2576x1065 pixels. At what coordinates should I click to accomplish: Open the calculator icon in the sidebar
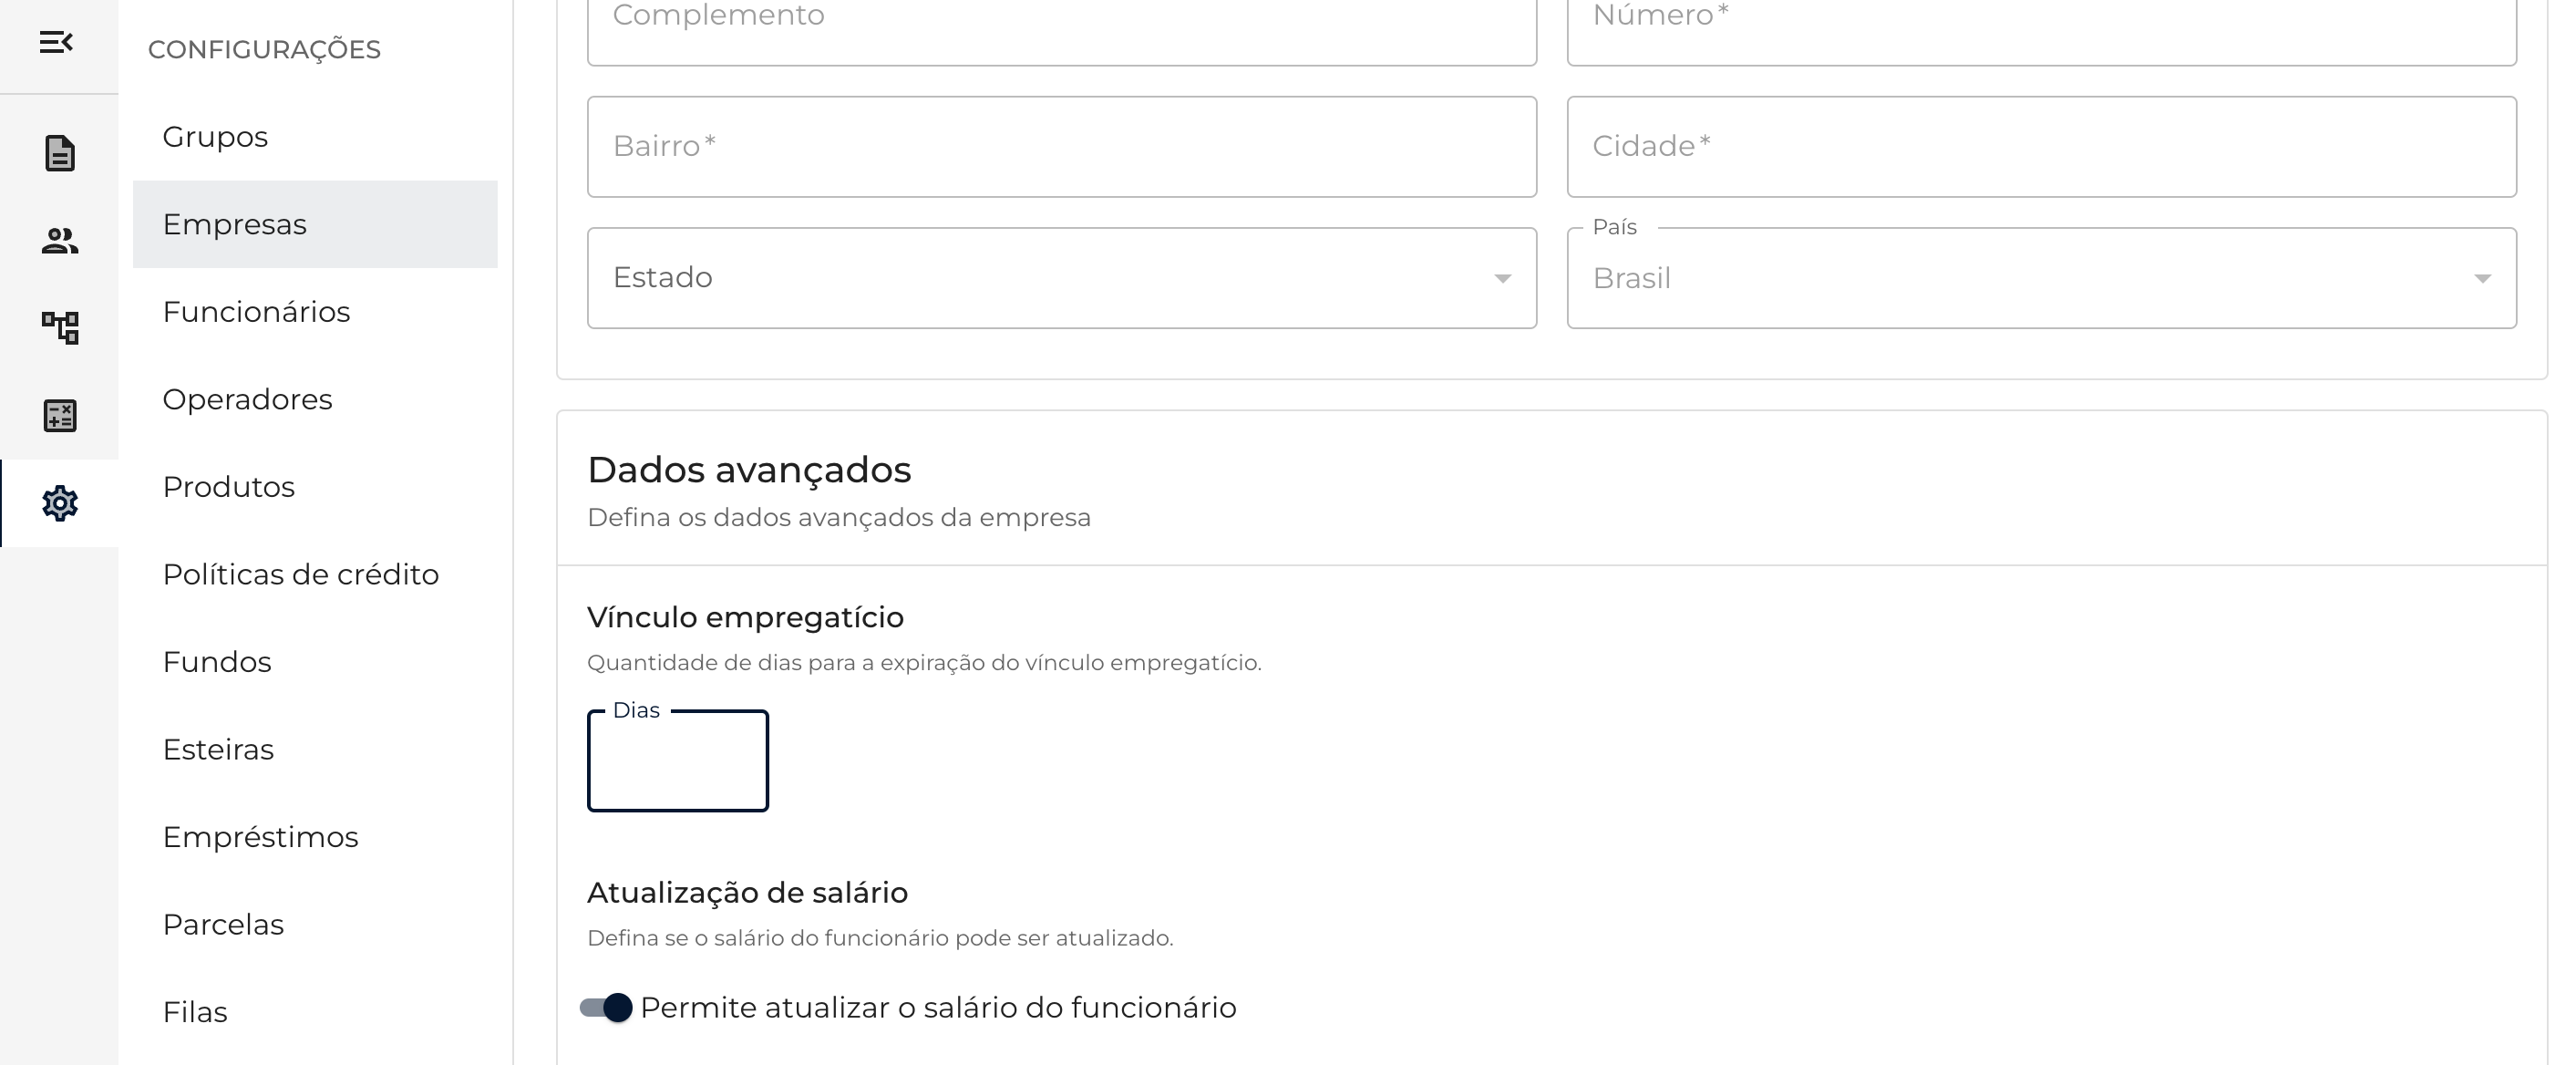coord(60,415)
